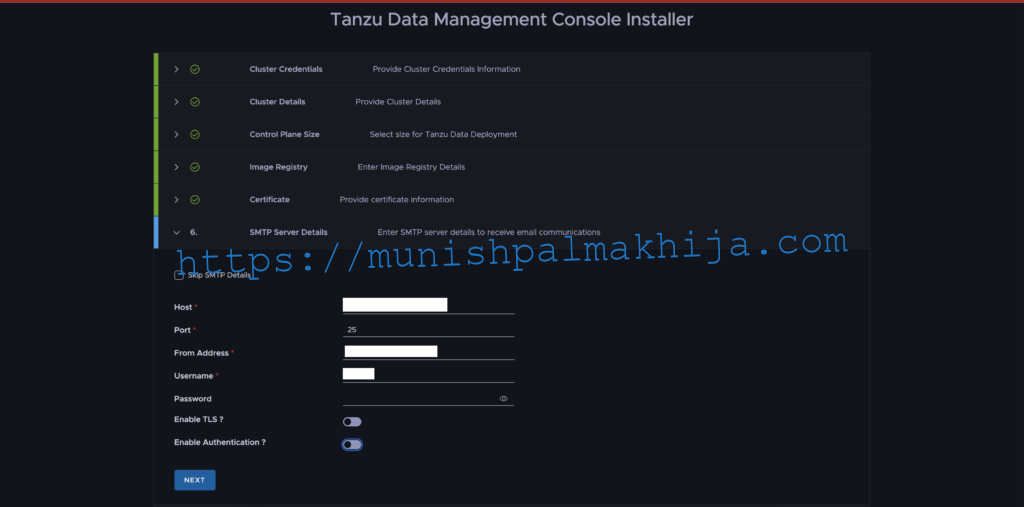Expand the Cluster Credentials step
Image resolution: width=1024 pixels, height=507 pixels.
coord(176,69)
